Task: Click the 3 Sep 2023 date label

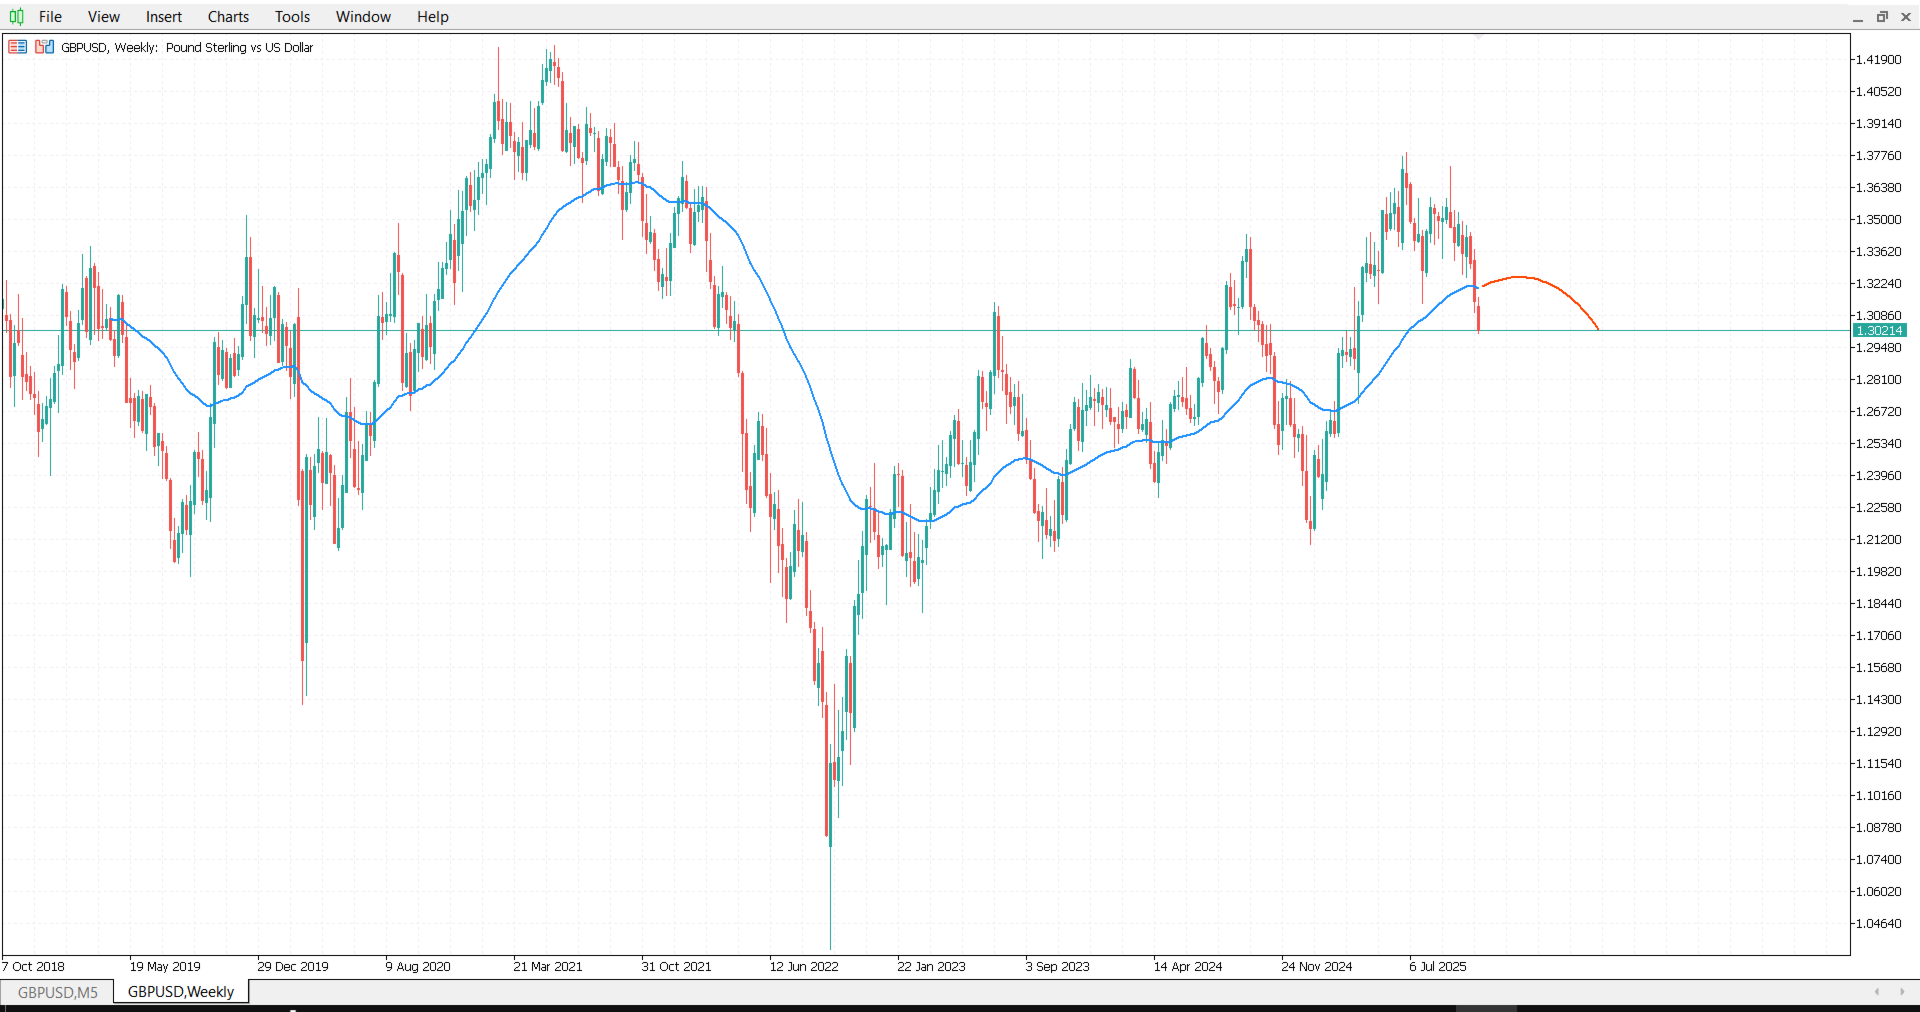Action: click(1058, 967)
